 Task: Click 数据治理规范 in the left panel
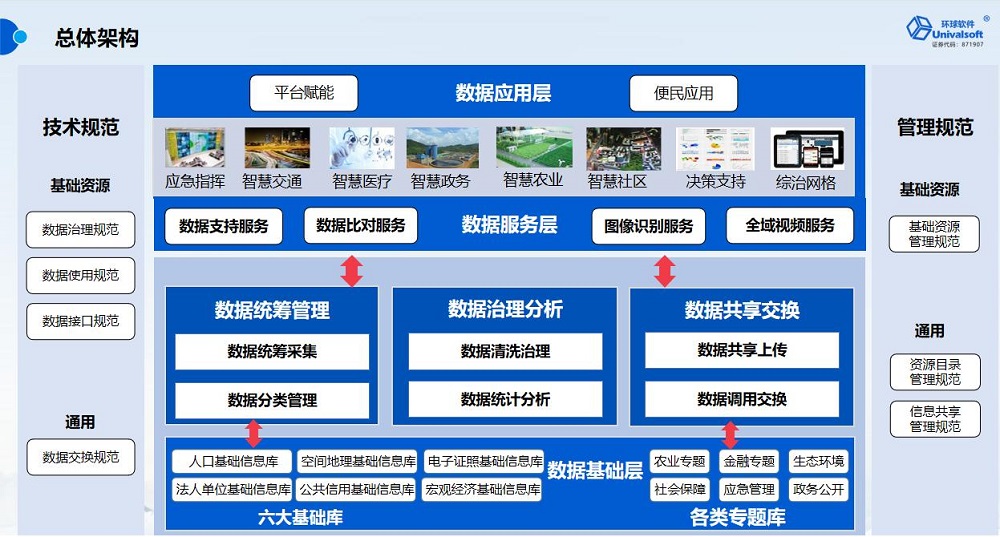click(80, 230)
